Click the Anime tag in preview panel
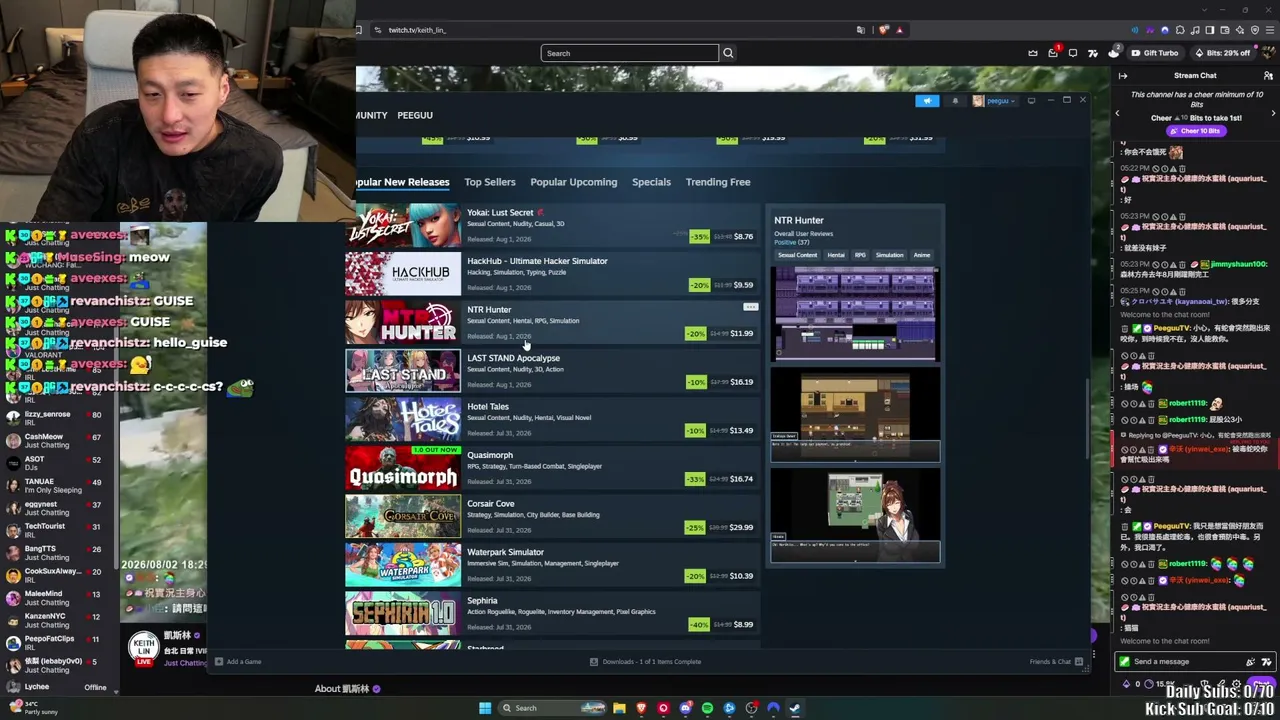The width and height of the screenshot is (1280, 720). click(922, 255)
